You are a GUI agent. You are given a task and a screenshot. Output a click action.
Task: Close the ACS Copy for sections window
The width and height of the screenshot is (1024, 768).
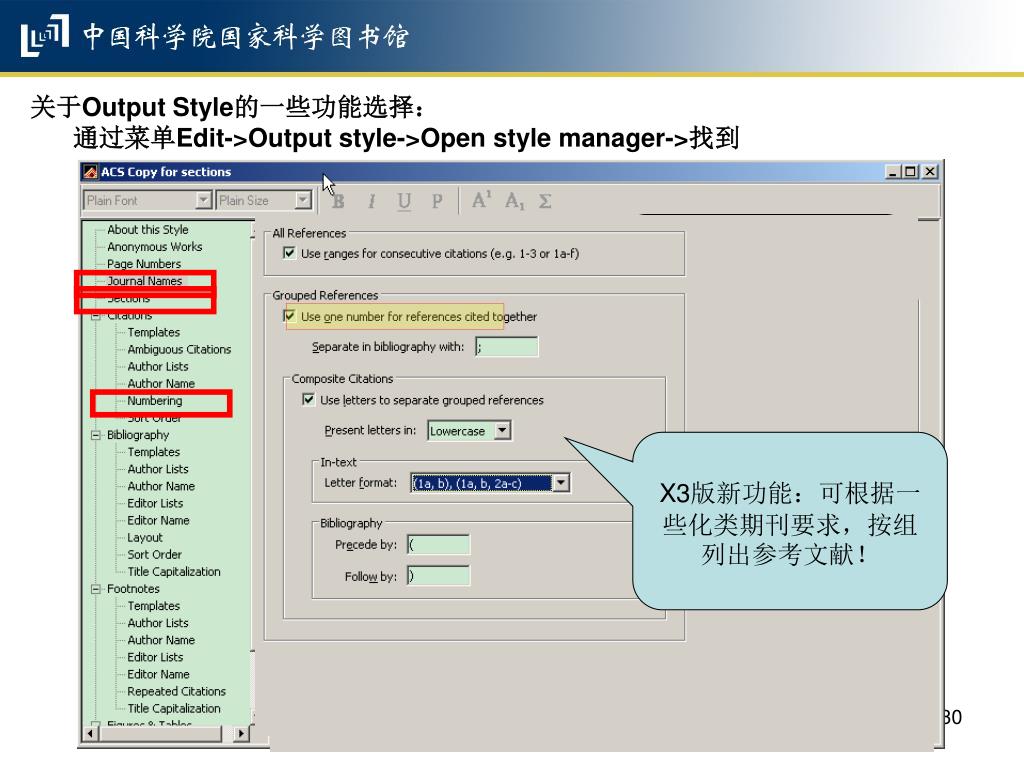[930, 172]
